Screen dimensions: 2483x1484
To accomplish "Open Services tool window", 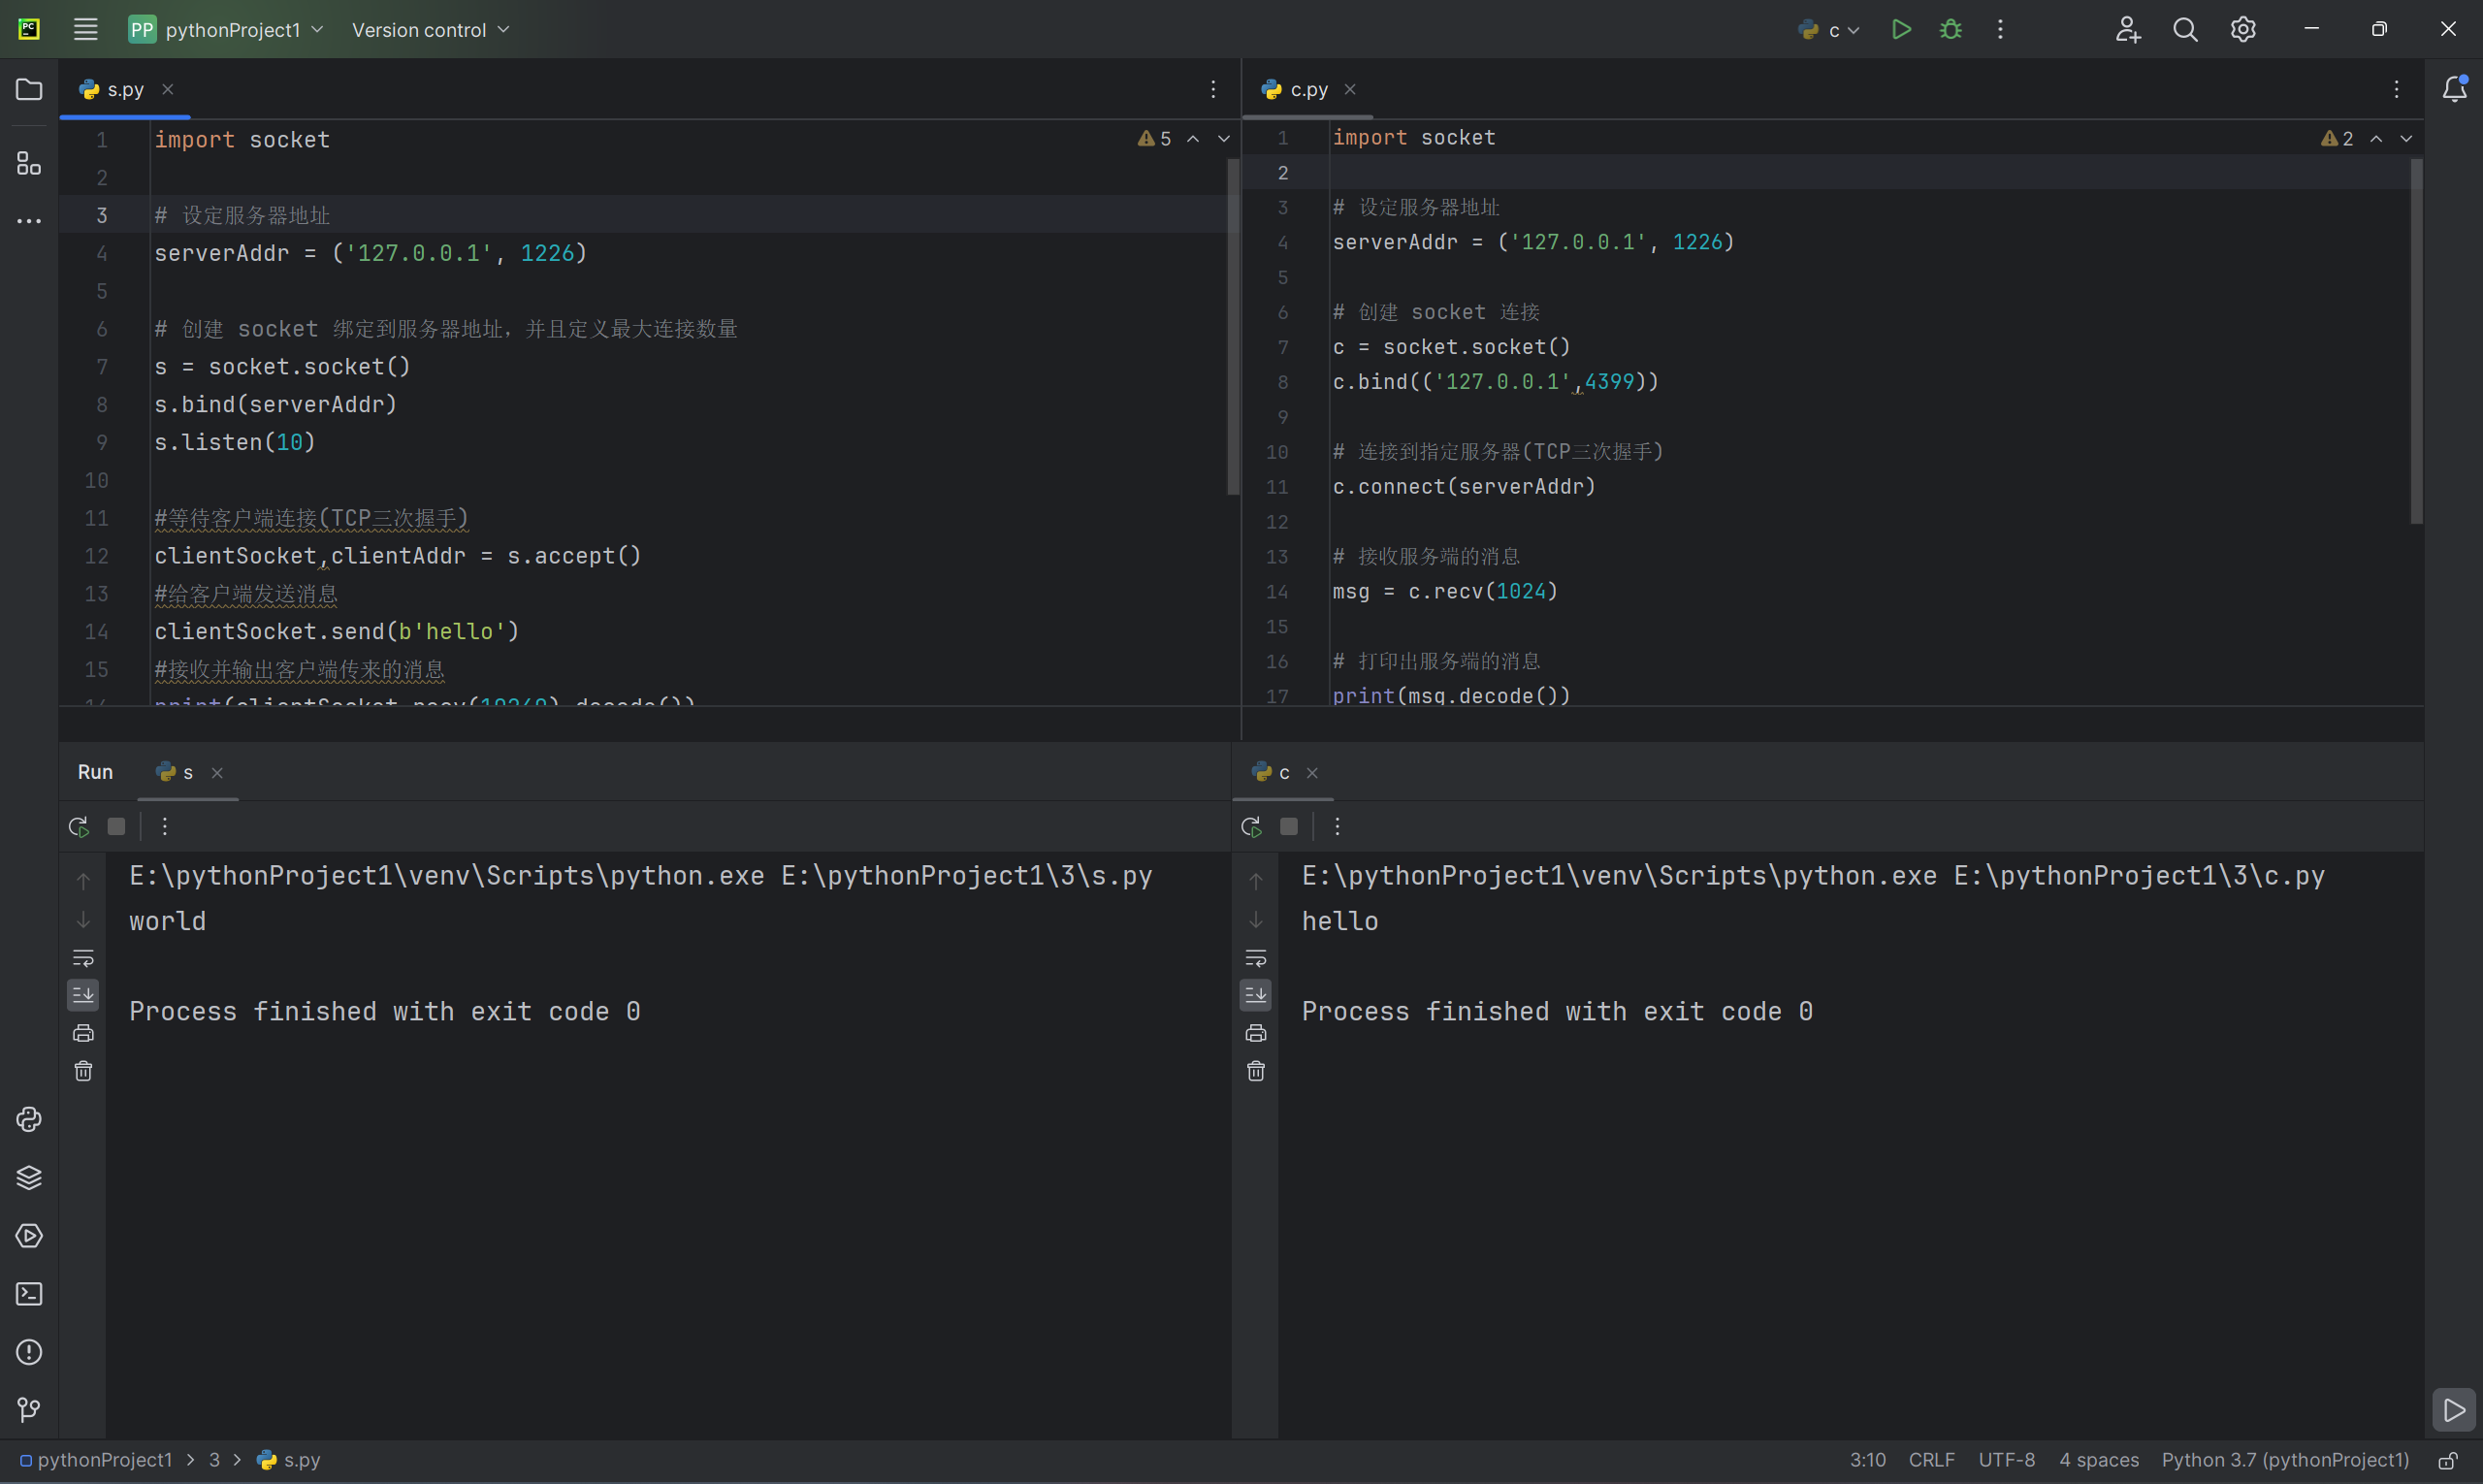I will [x=29, y=1236].
